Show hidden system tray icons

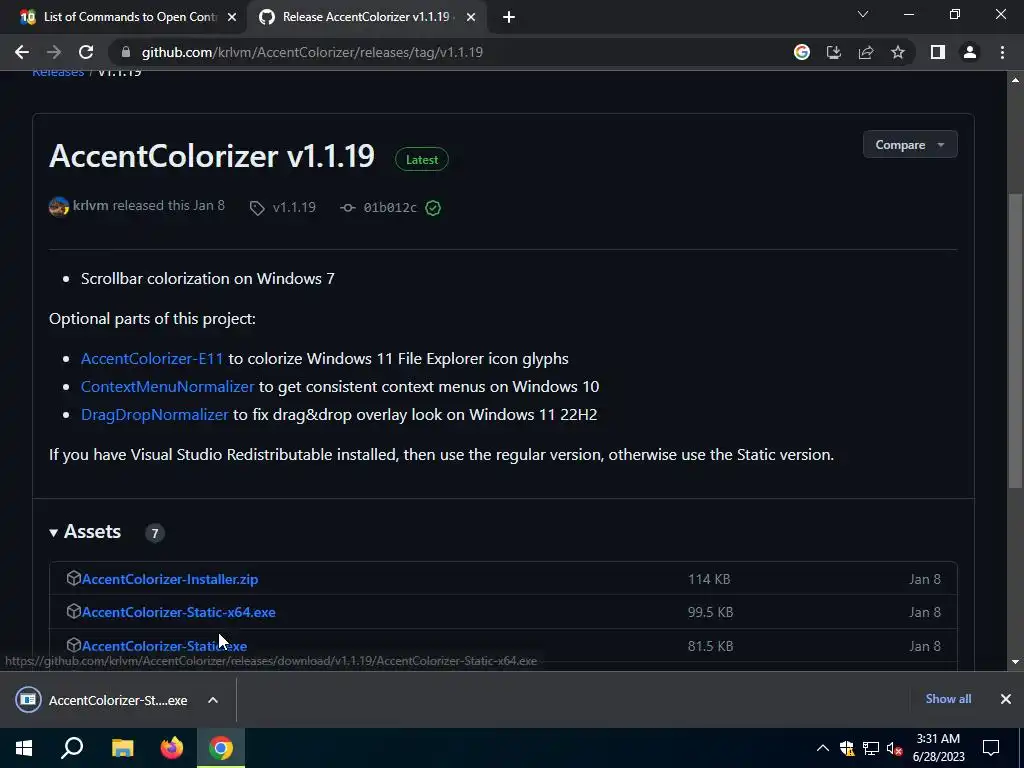pyautogui.click(x=823, y=748)
